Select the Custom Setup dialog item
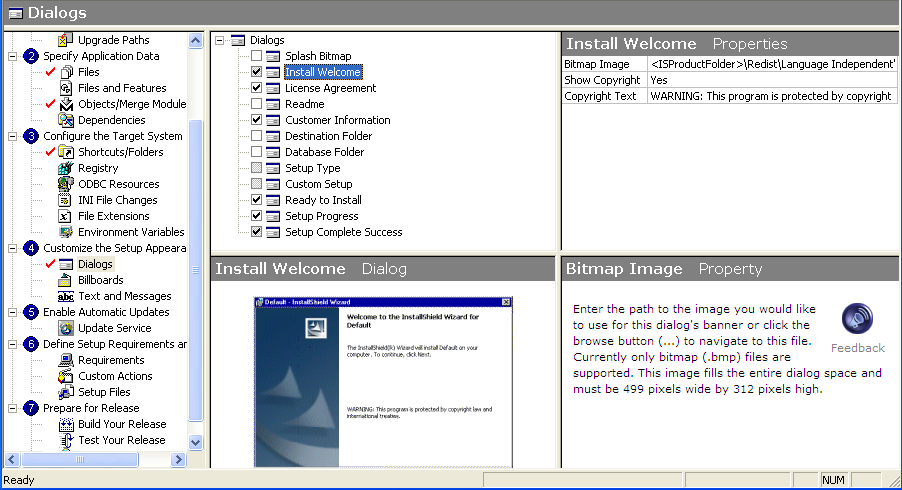The width and height of the screenshot is (902, 490). [319, 184]
